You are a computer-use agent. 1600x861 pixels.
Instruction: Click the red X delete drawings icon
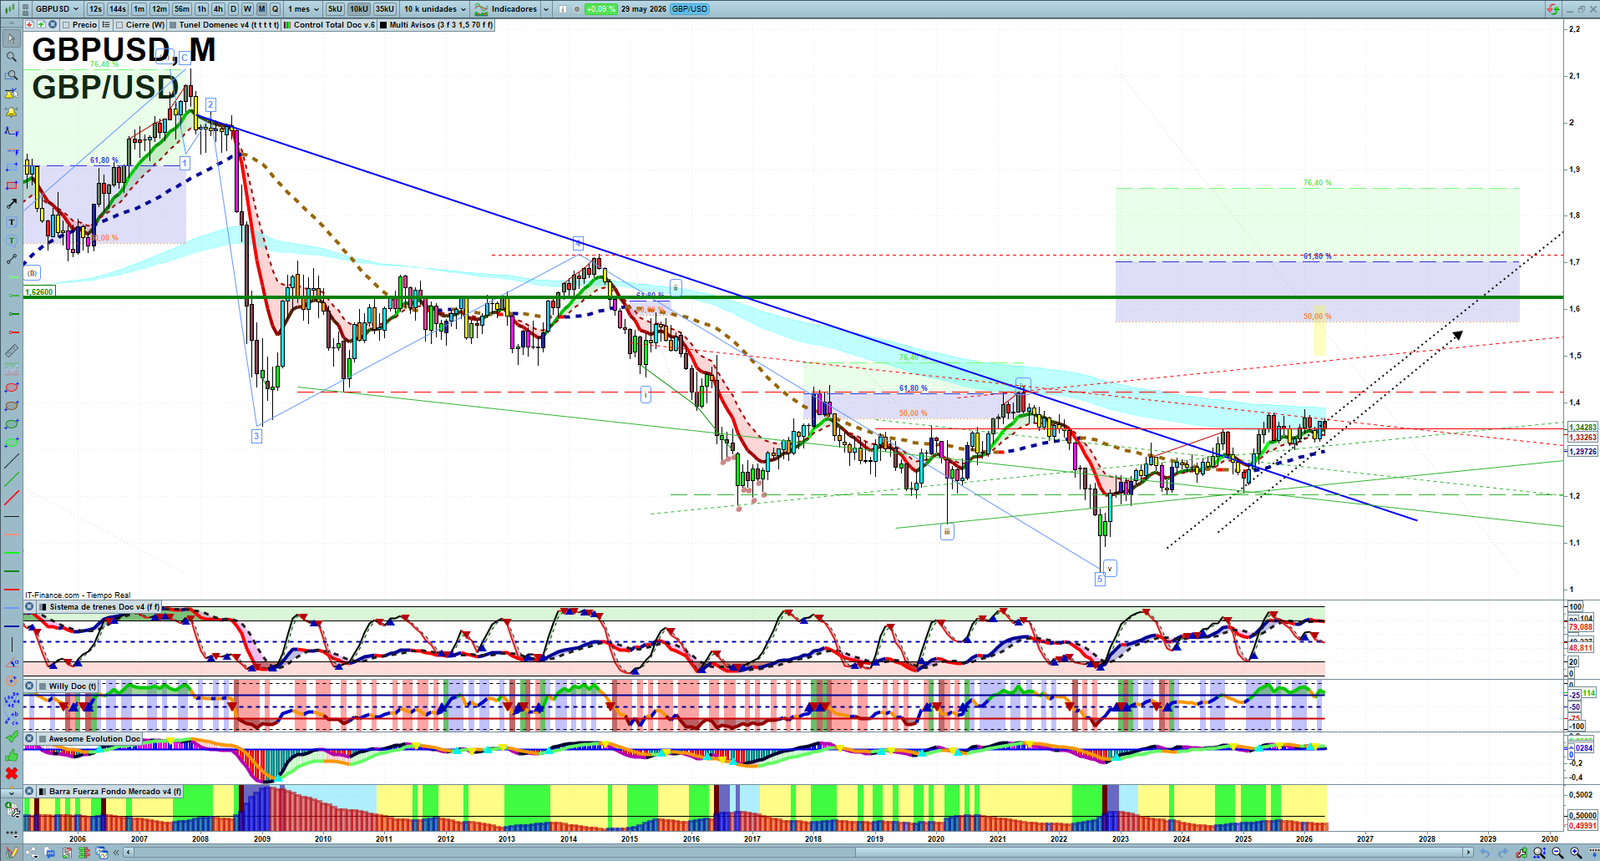point(11,773)
